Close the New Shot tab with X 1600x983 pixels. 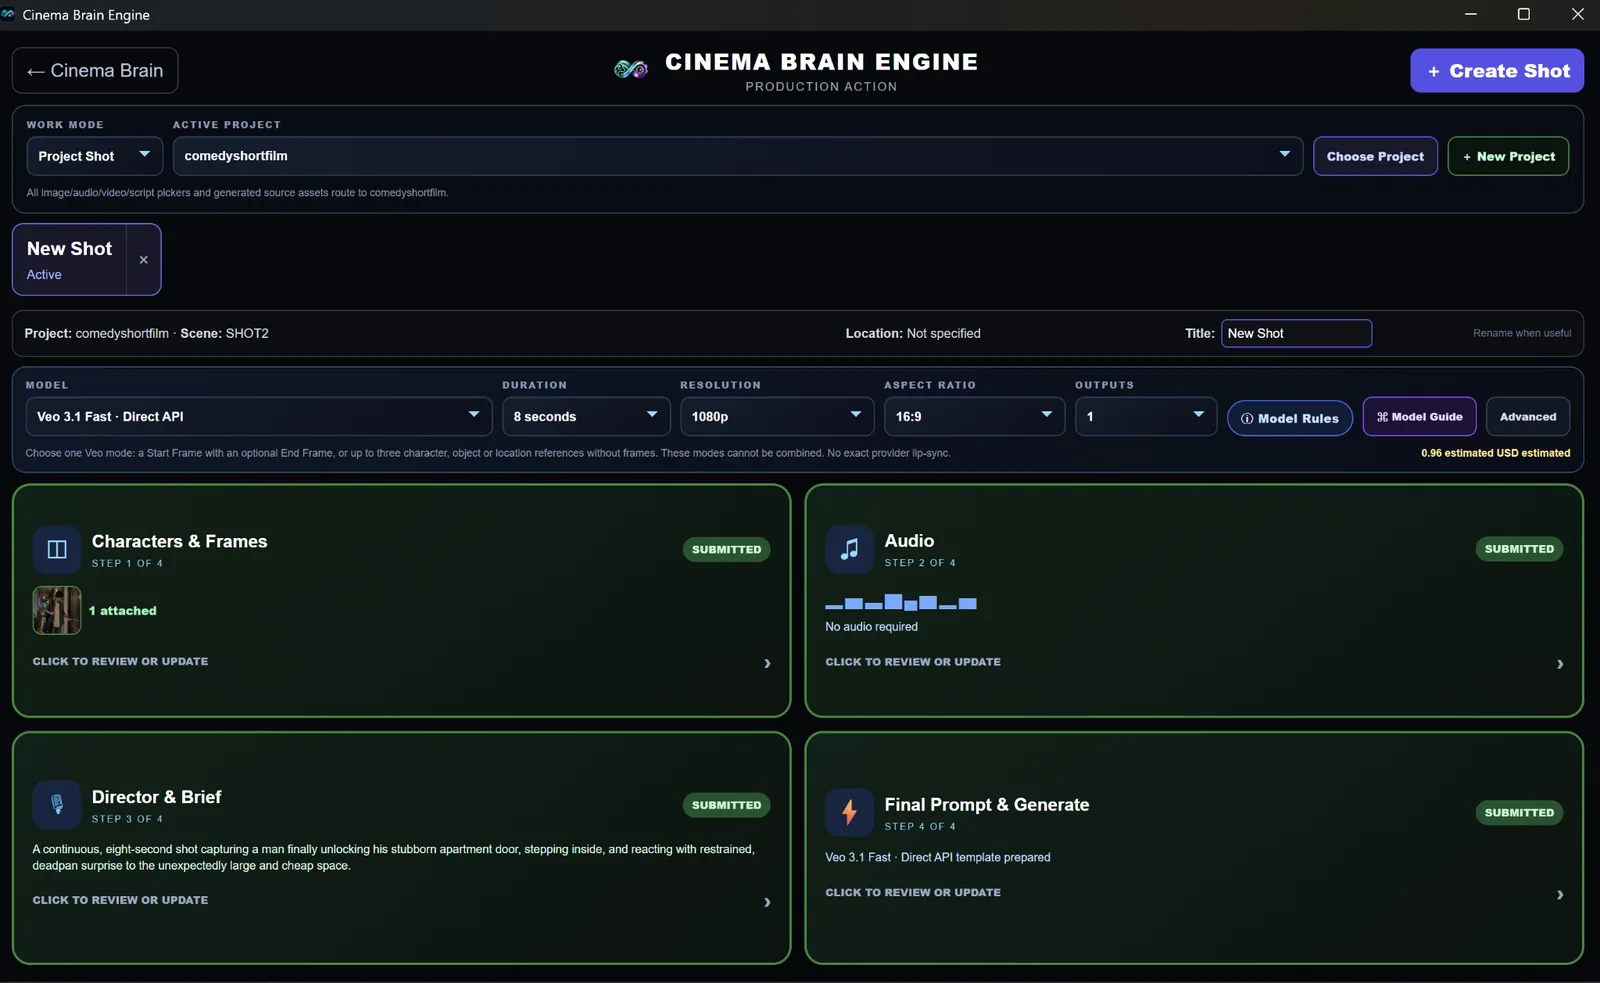coord(144,260)
